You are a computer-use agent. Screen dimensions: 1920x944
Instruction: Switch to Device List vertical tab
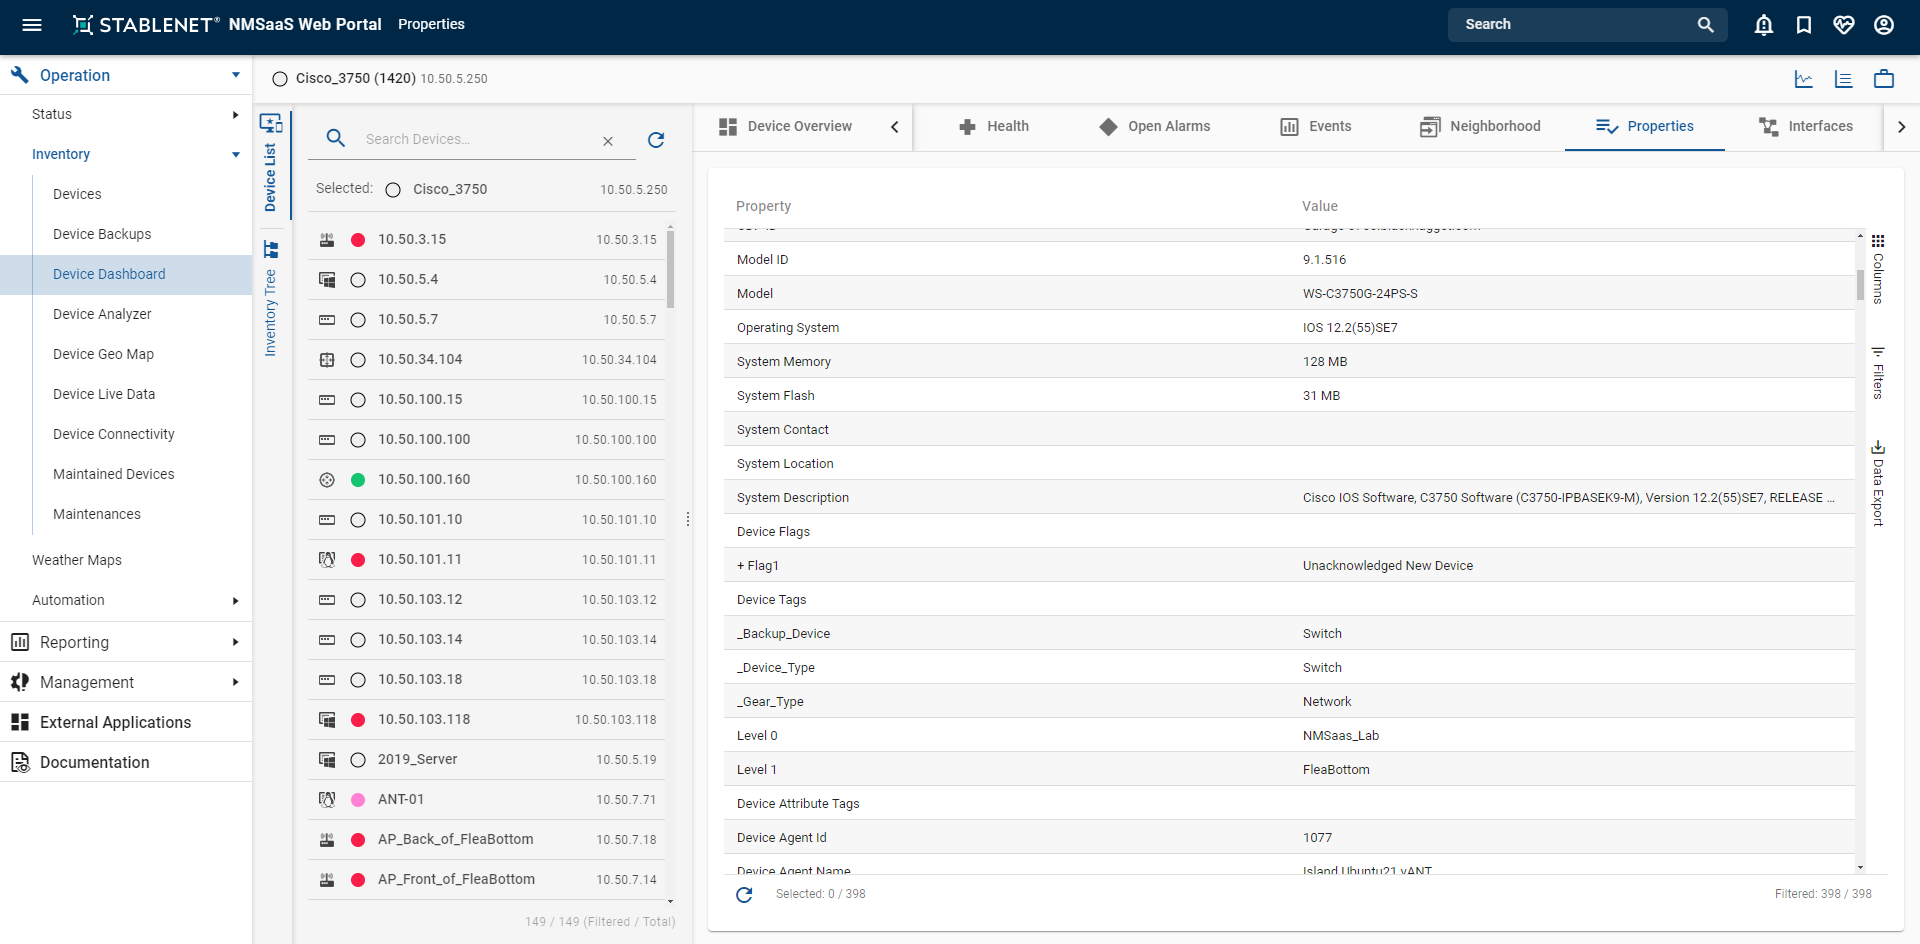click(271, 162)
